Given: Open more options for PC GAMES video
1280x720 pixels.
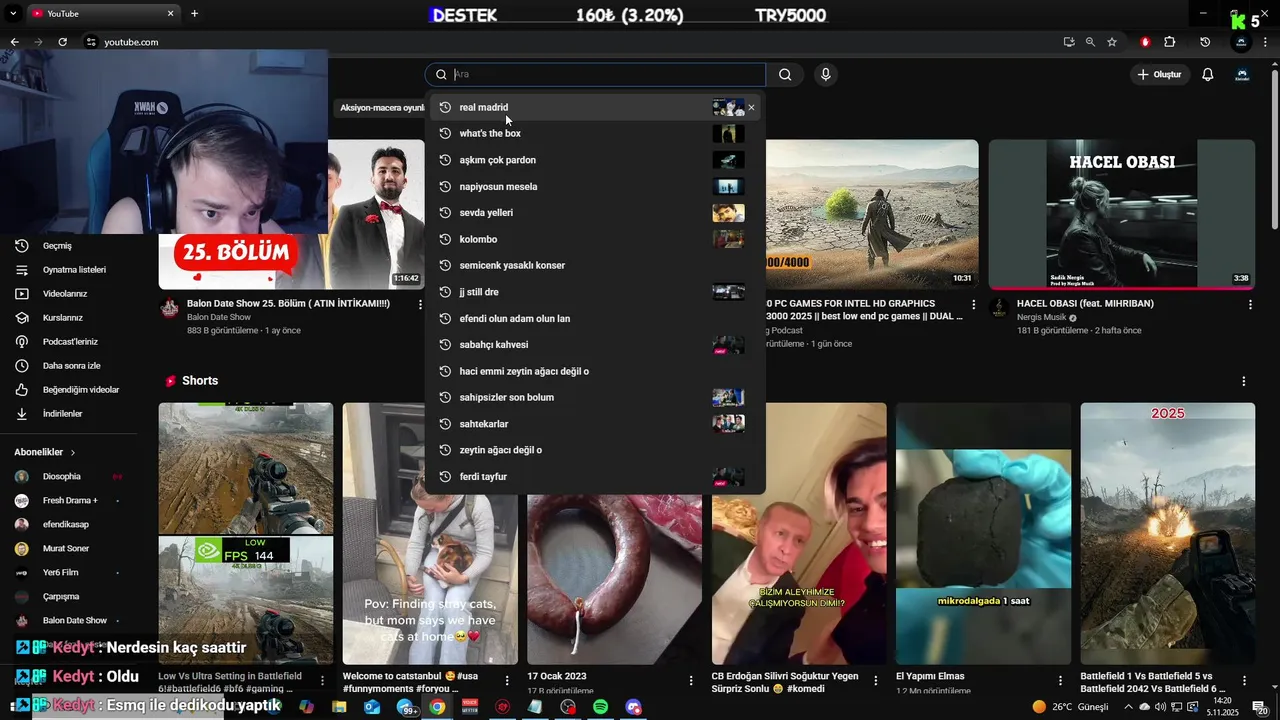Looking at the screenshot, I should click(x=974, y=304).
